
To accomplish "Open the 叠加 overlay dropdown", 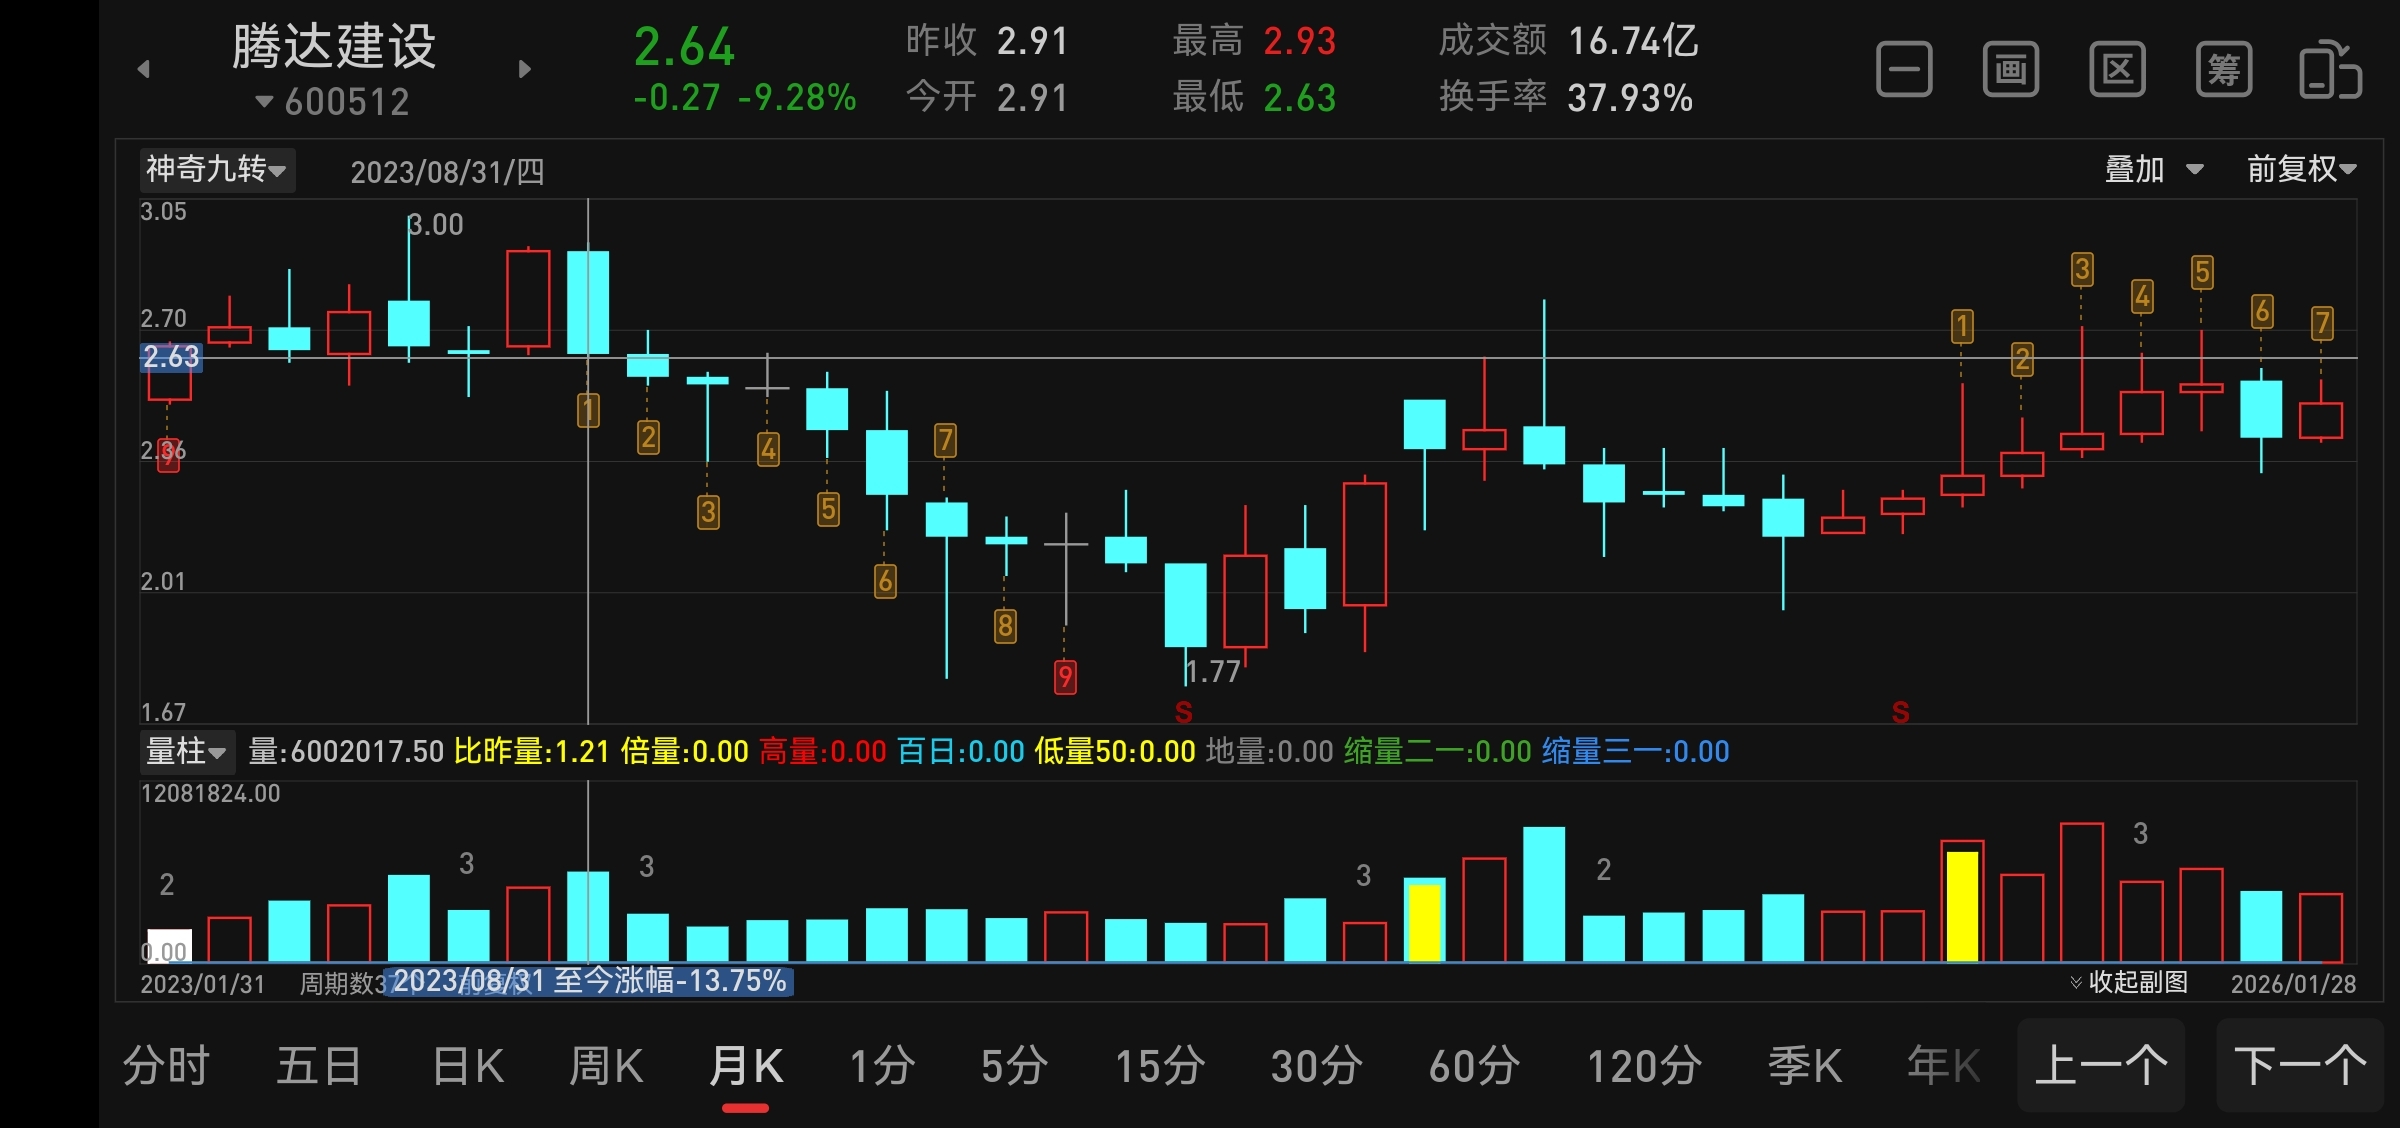I will pos(2153,169).
